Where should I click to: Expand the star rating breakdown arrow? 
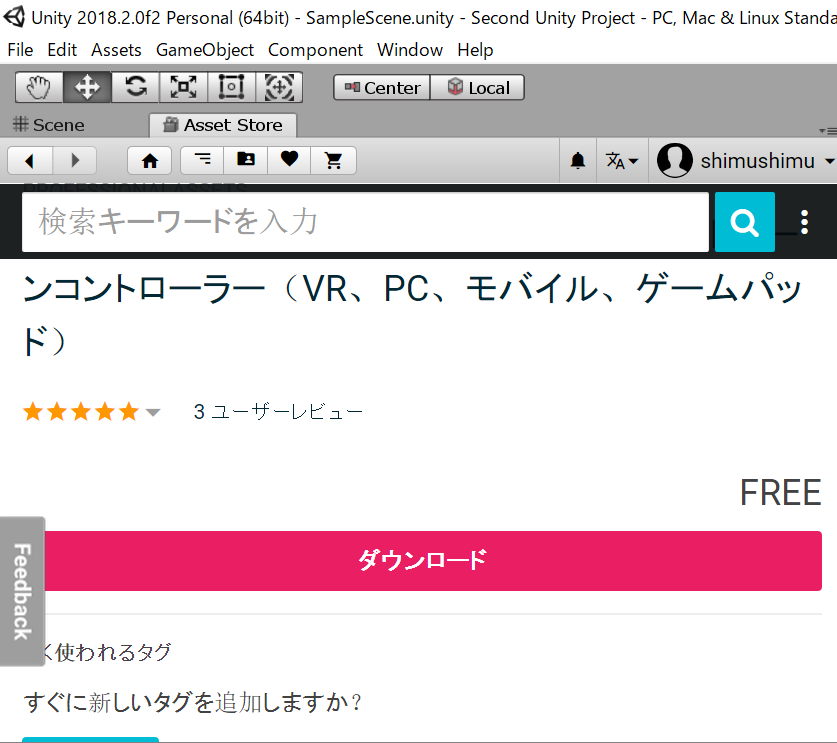point(153,412)
